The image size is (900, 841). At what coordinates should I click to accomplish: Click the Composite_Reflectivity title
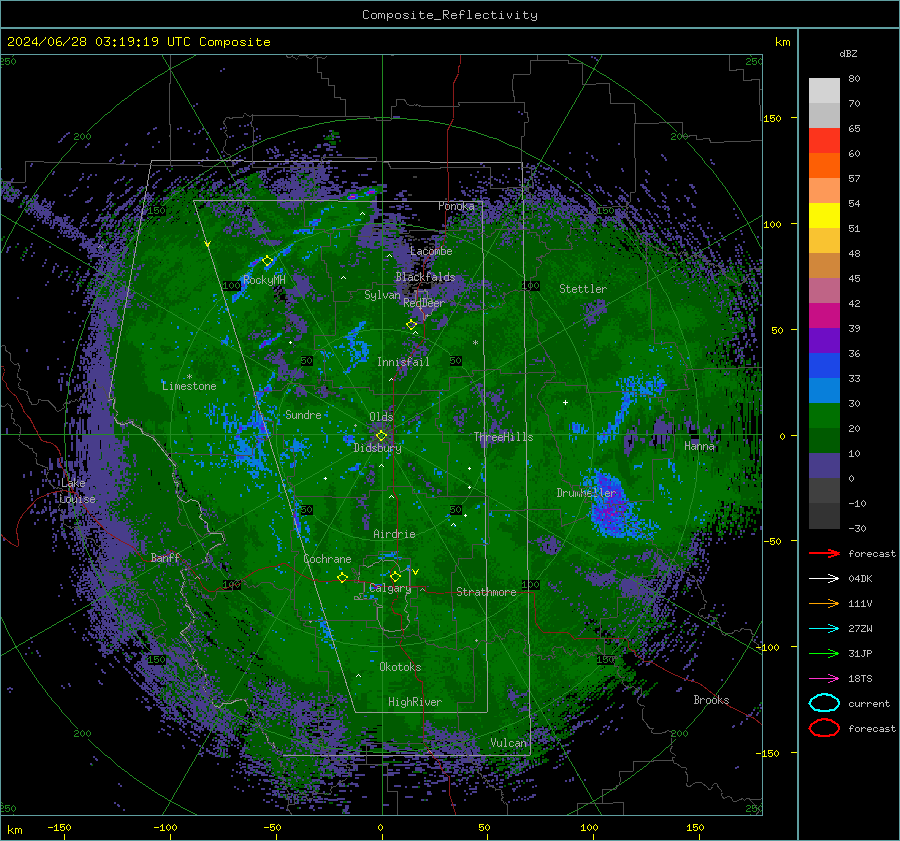coord(450,15)
